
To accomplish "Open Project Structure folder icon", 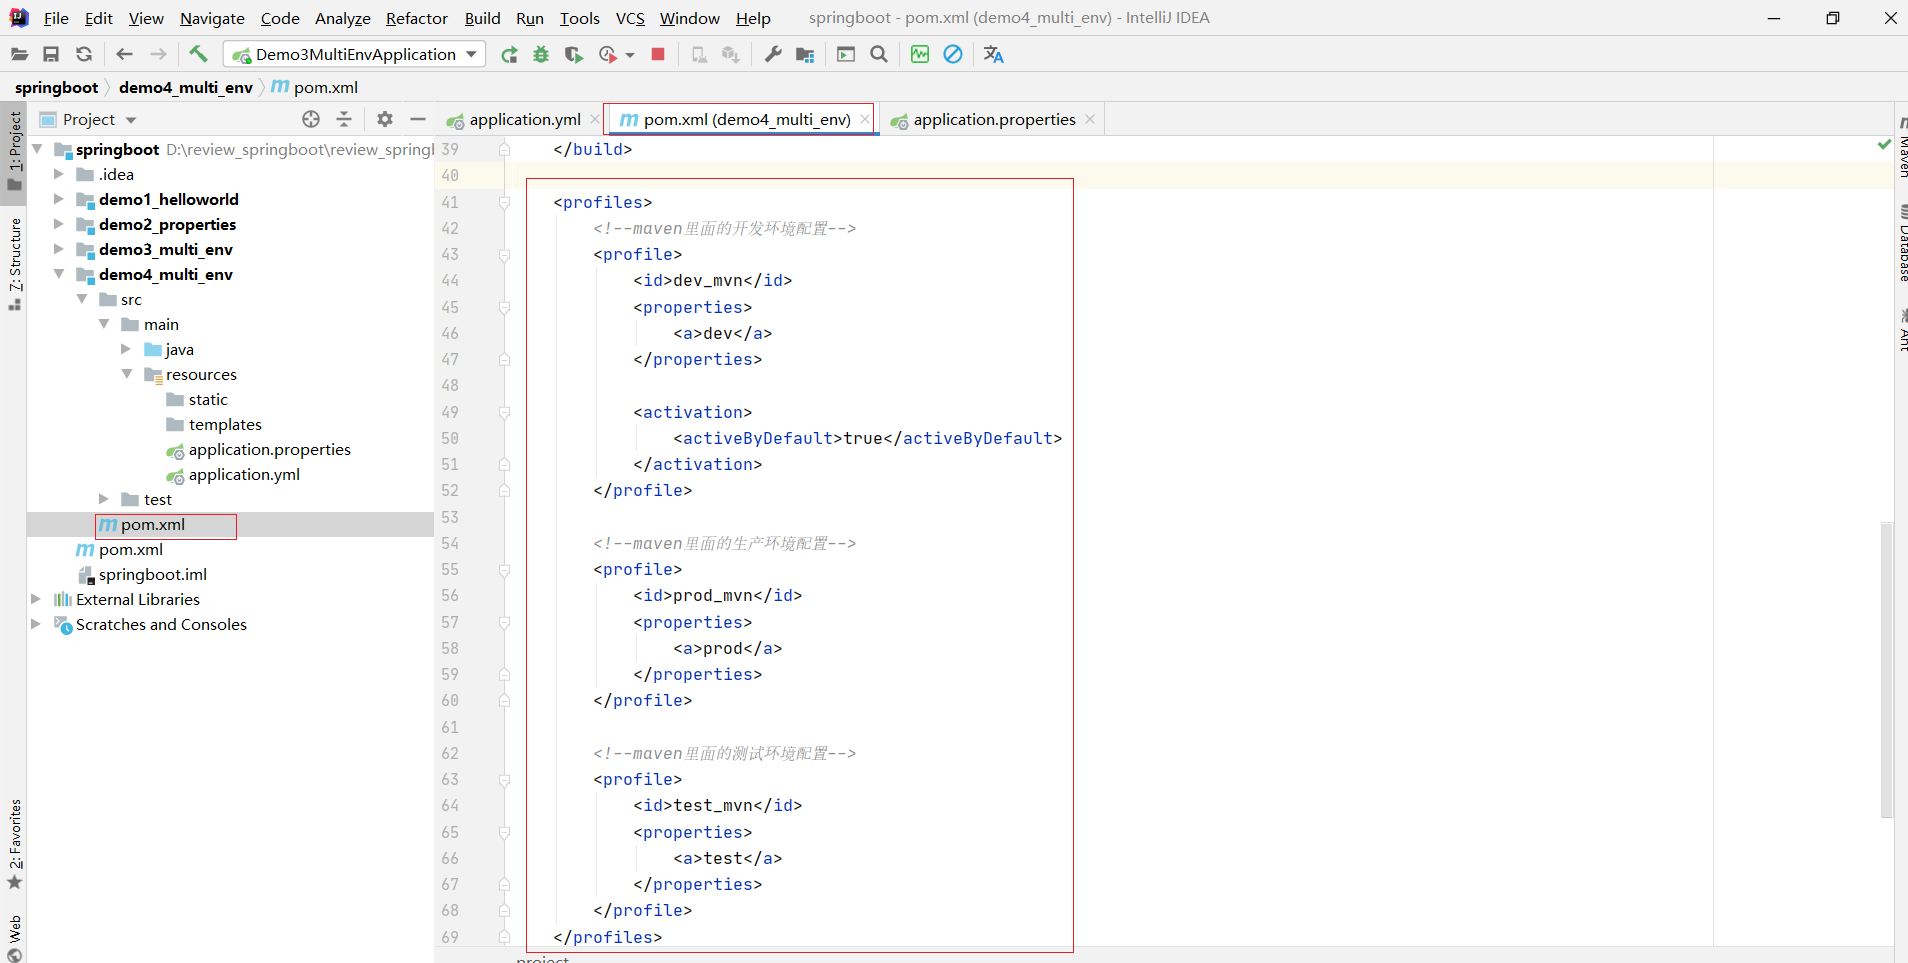I will pos(805,54).
